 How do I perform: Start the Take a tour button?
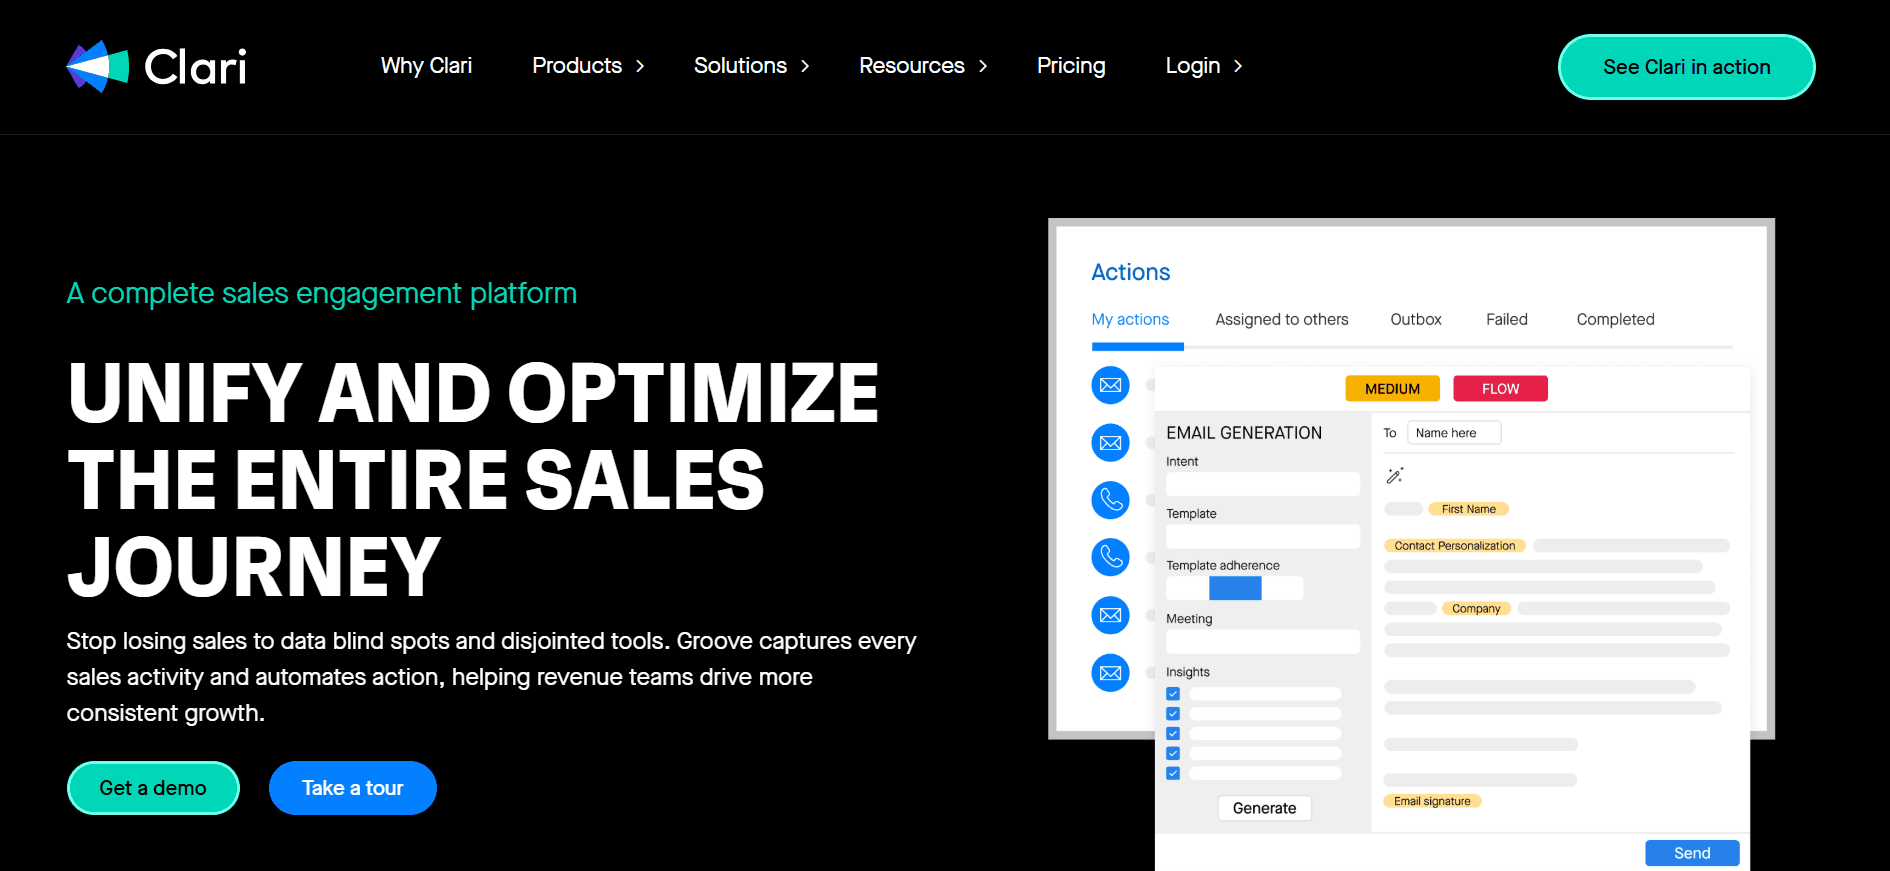point(353,788)
